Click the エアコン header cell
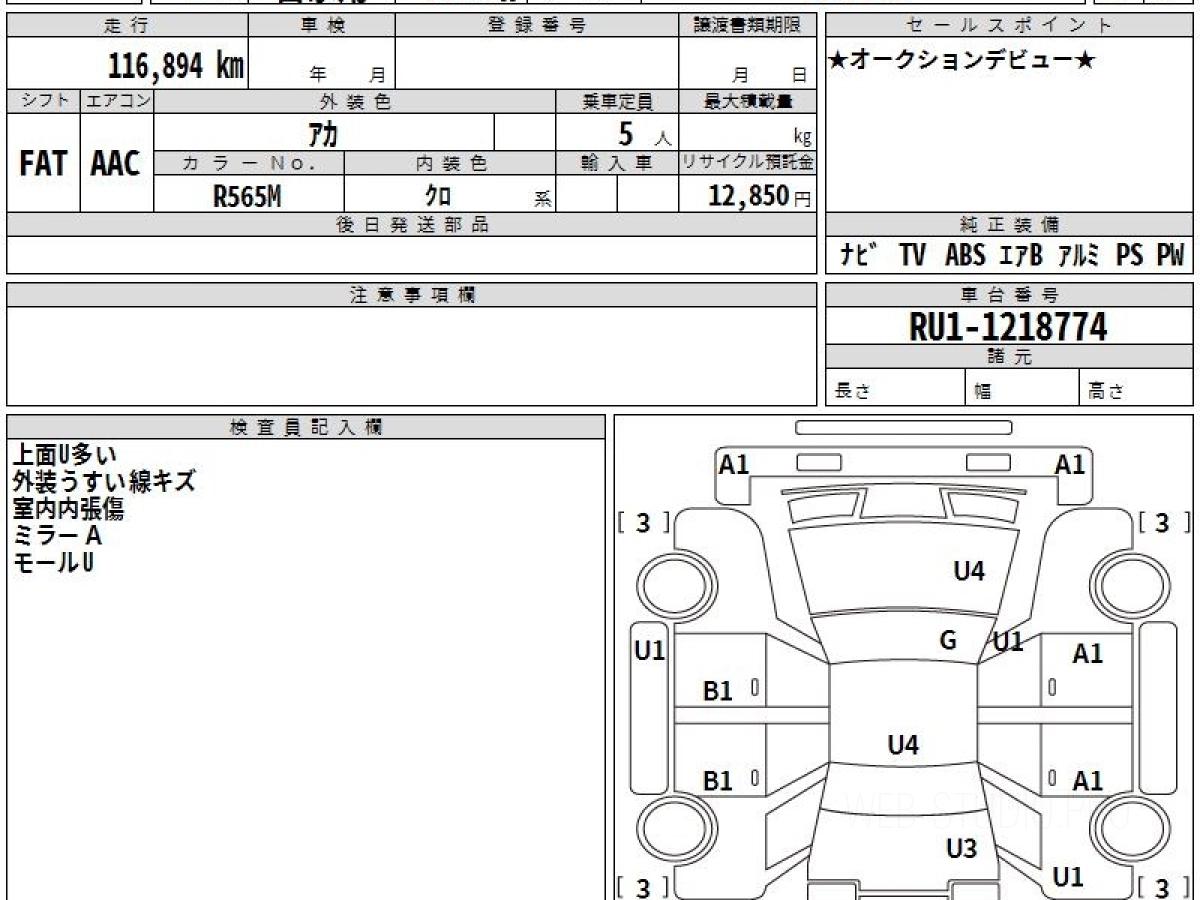 click(117, 101)
